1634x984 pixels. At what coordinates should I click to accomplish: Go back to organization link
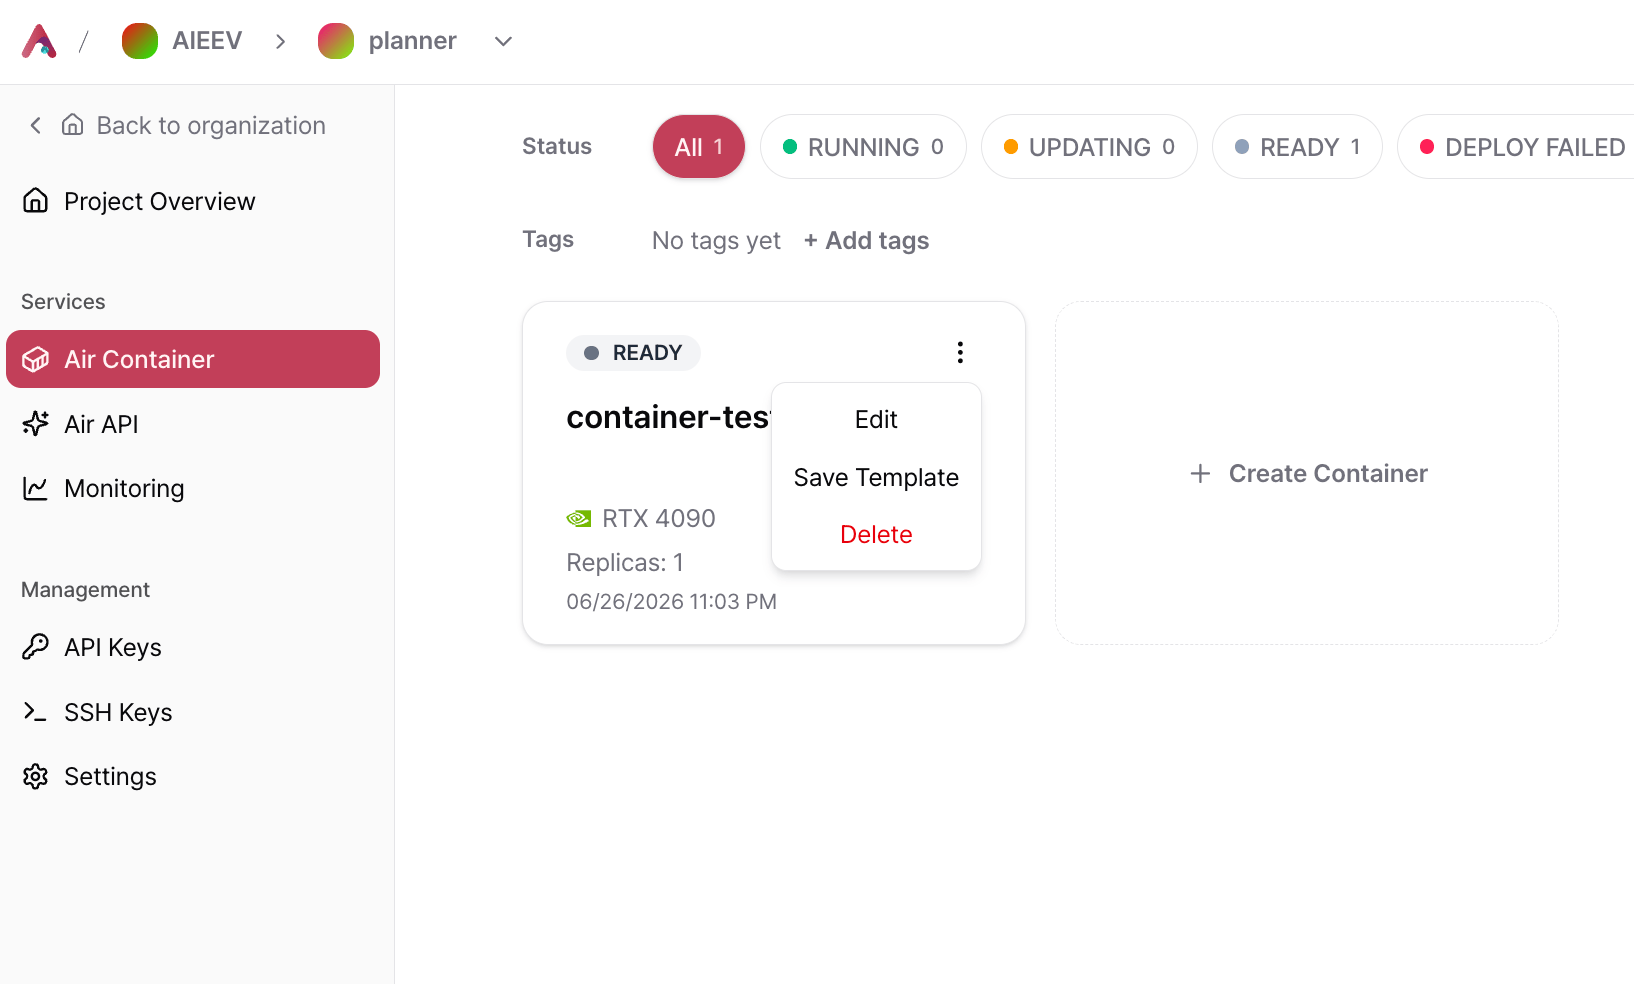pyautogui.click(x=211, y=125)
